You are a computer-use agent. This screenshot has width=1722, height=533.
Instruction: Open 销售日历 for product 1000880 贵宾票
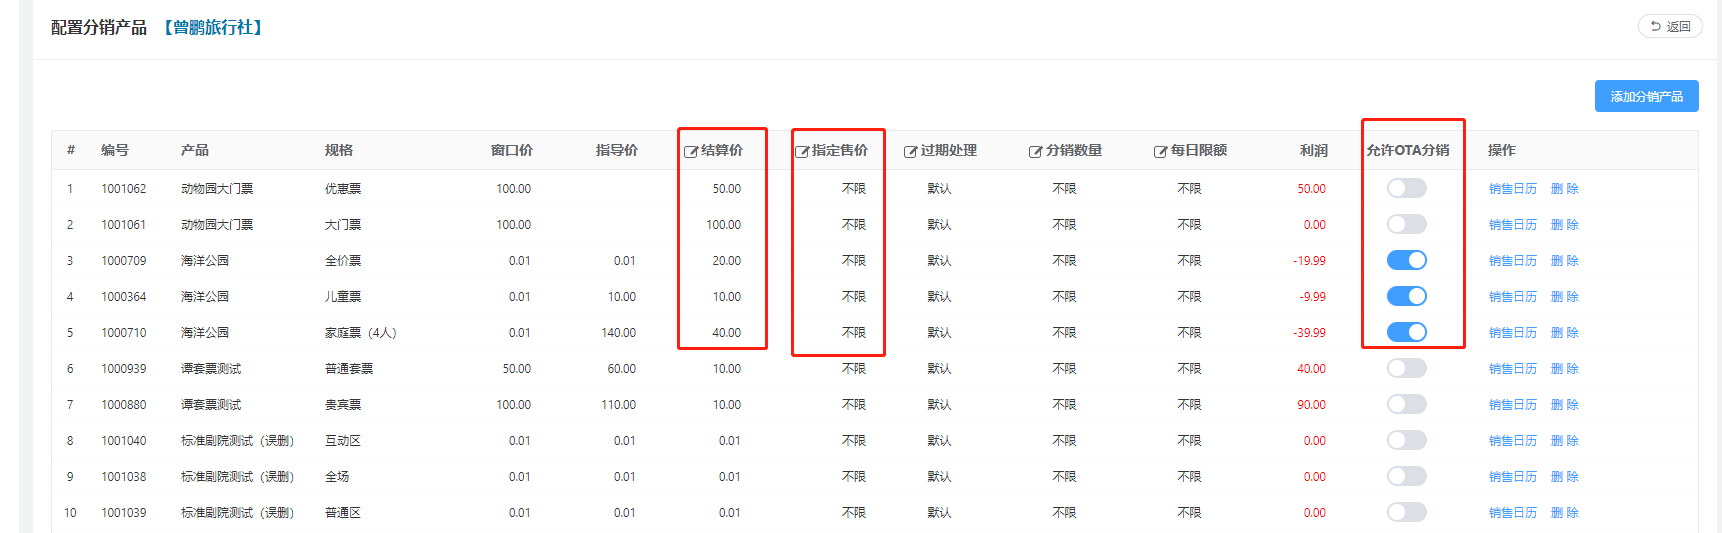[x=1512, y=405]
